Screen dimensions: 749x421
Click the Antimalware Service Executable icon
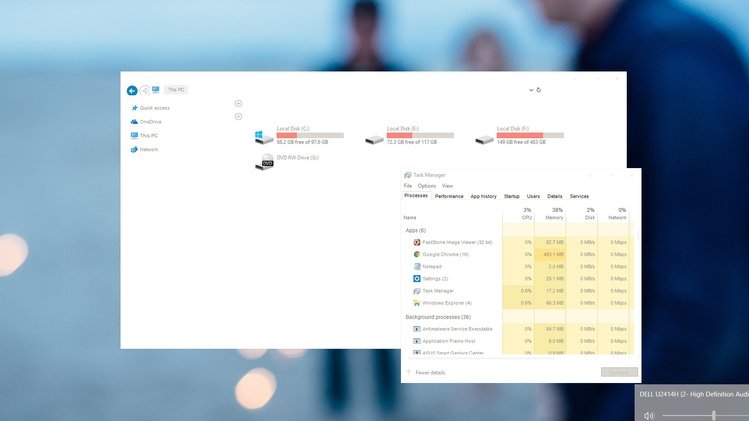[x=417, y=329]
